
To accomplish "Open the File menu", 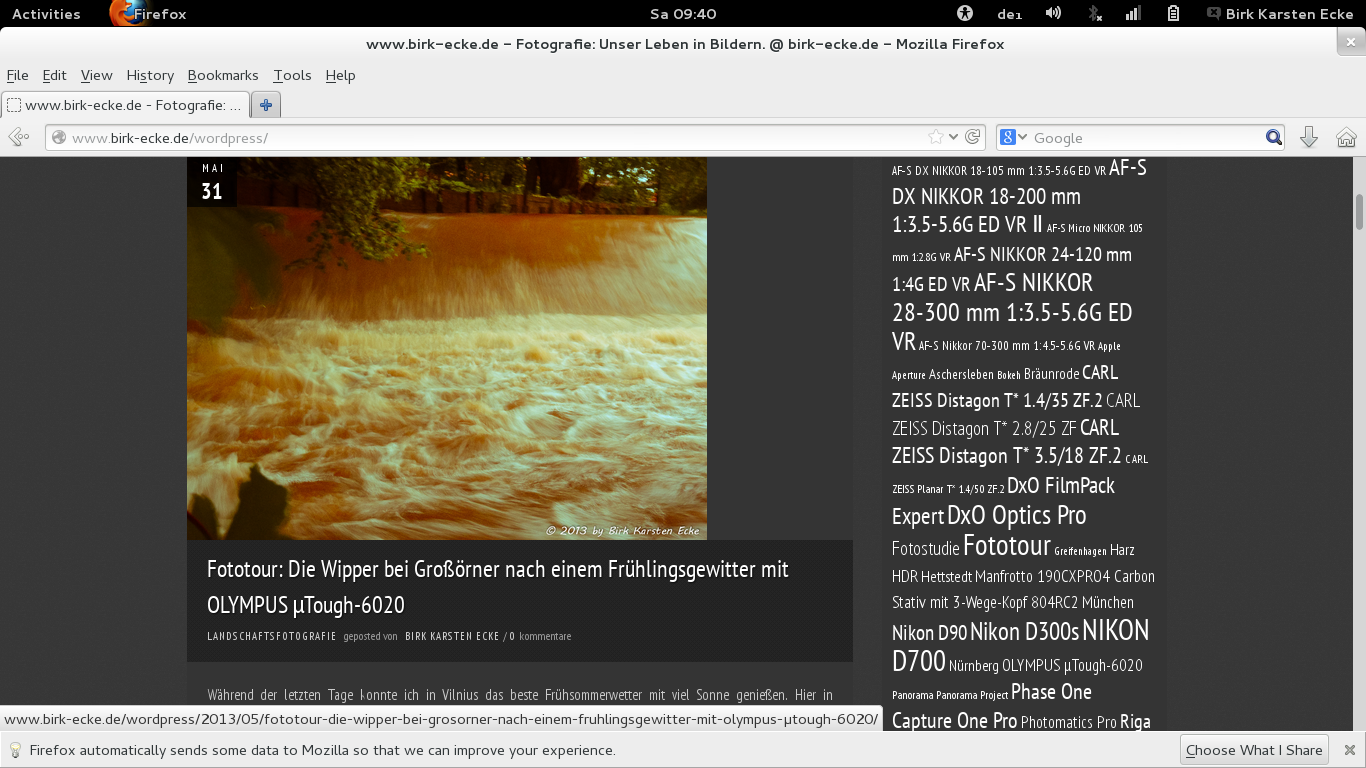I will [17, 75].
